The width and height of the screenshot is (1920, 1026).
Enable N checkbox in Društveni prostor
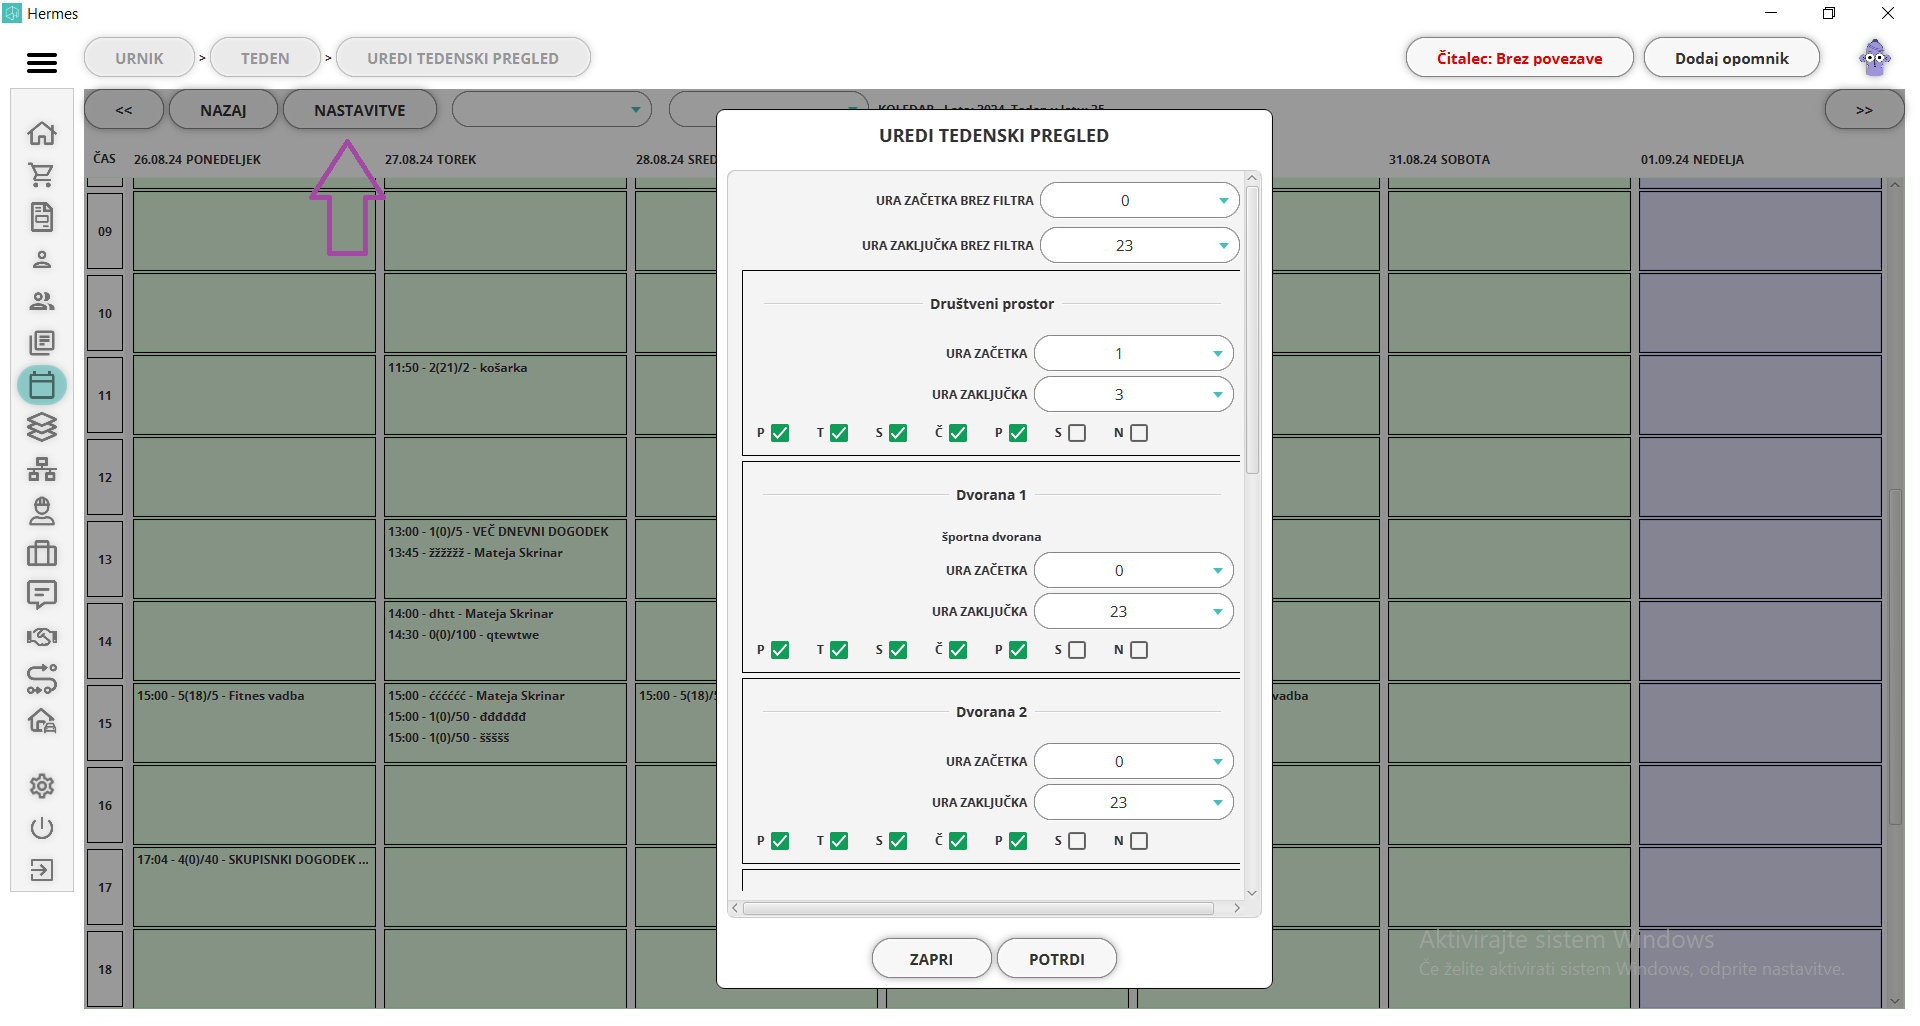(1139, 433)
